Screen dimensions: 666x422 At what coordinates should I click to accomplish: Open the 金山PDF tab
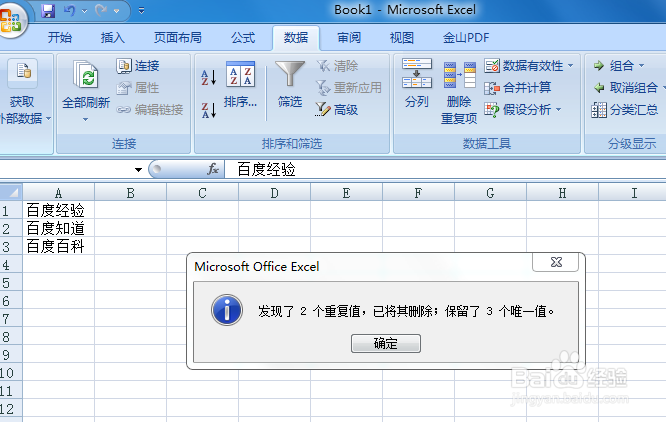[466, 37]
